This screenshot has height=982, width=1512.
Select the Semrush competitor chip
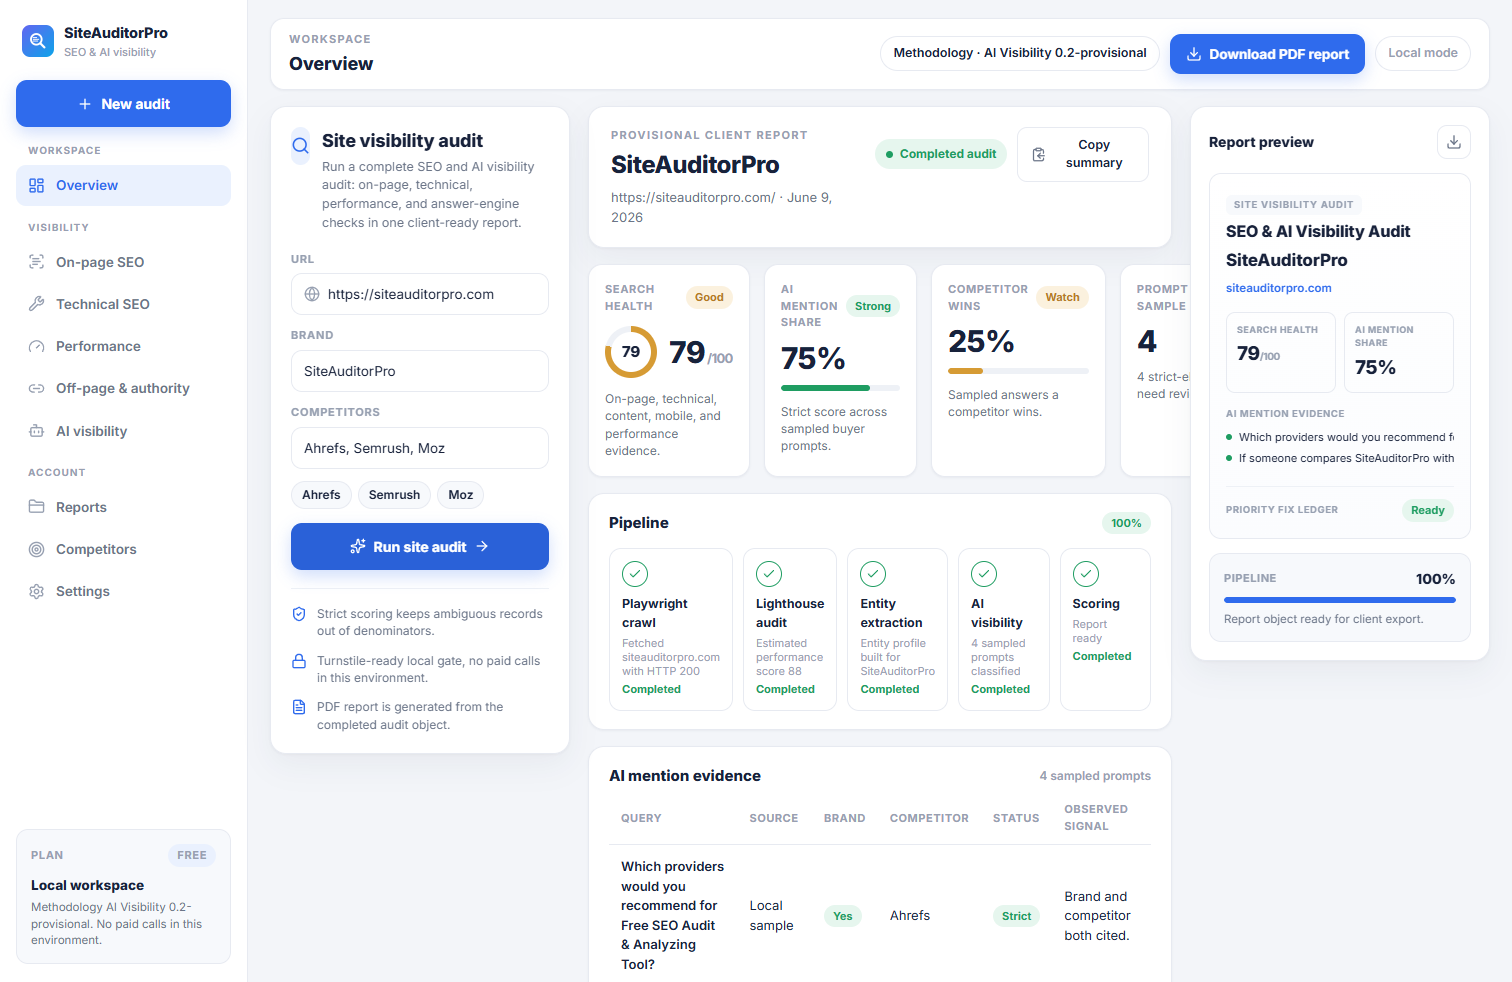(x=394, y=495)
